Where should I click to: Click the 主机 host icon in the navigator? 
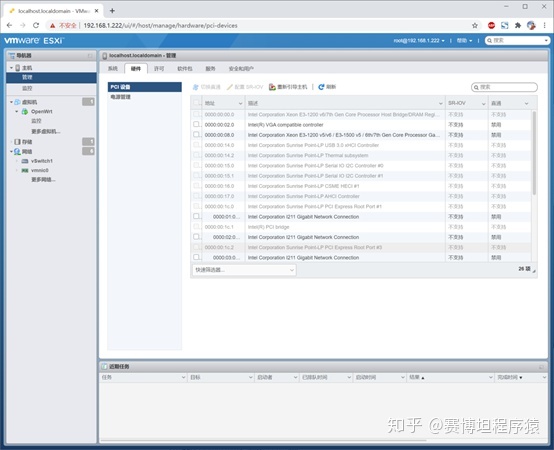point(18,67)
